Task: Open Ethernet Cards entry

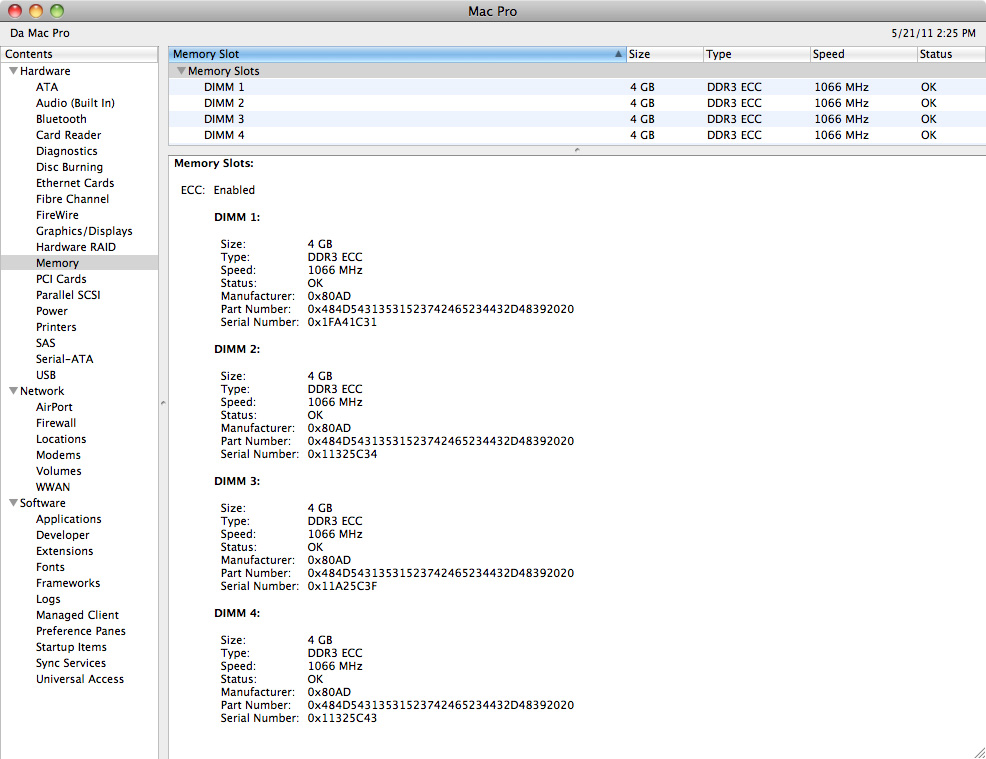Action: 75,183
